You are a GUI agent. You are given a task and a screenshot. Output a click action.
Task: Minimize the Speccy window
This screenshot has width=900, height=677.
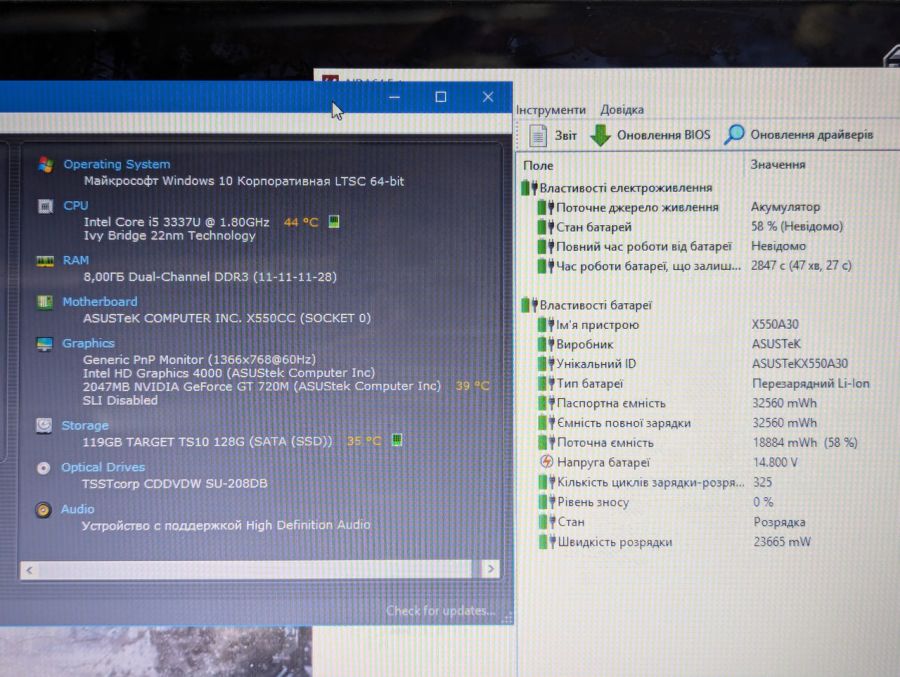tap(394, 97)
